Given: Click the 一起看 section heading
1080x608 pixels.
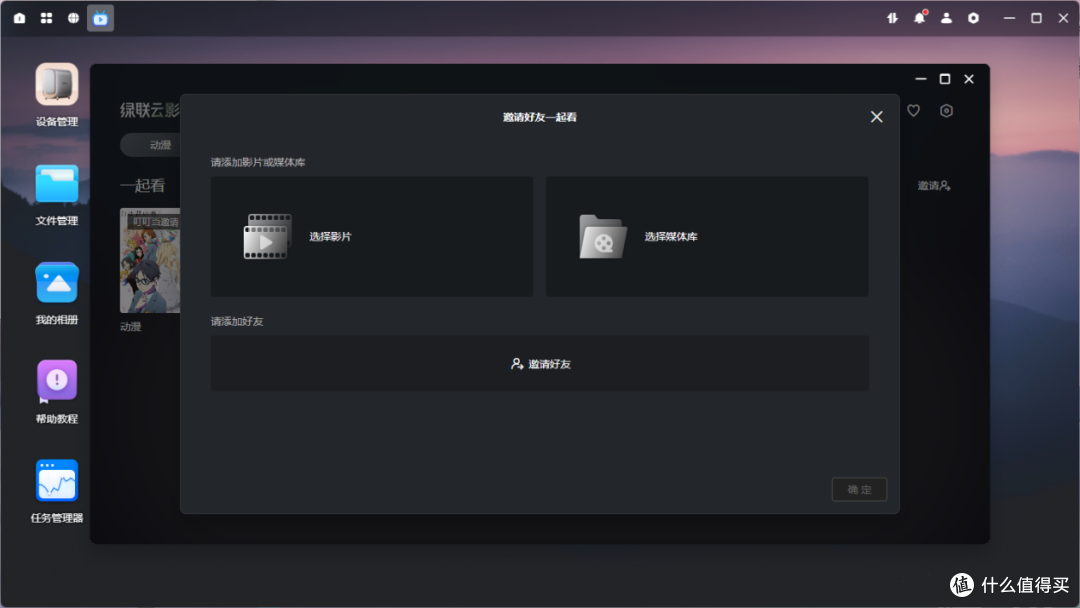Looking at the screenshot, I should [143, 185].
